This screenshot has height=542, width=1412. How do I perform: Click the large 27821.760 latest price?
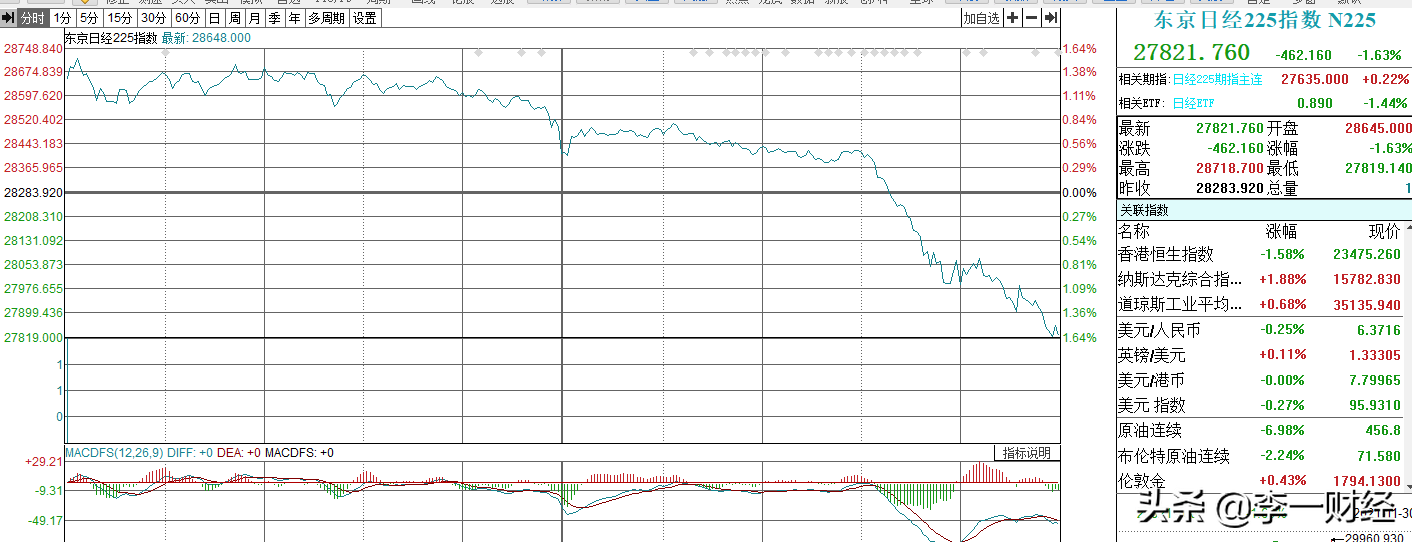point(1191,52)
